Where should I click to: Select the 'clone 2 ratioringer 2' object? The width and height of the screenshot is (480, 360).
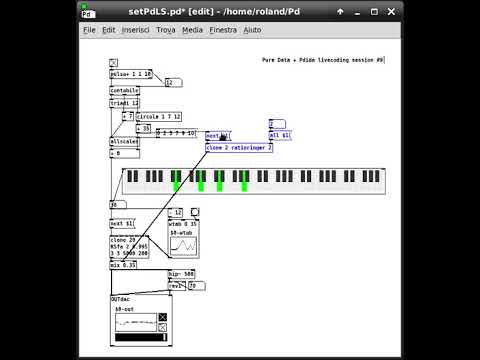239,148
